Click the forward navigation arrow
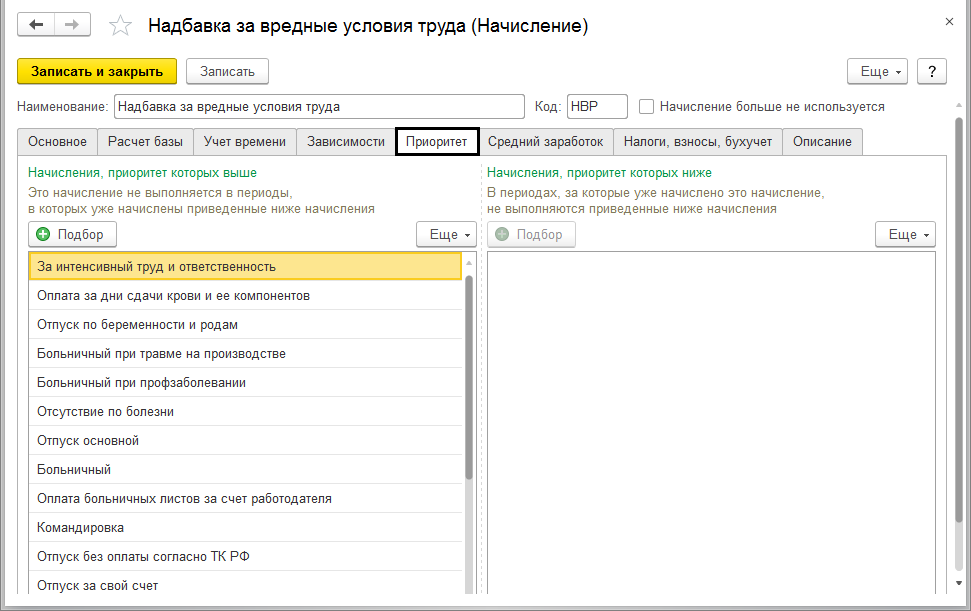The height and width of the screenshot is (611, 971). click(72, 25)
